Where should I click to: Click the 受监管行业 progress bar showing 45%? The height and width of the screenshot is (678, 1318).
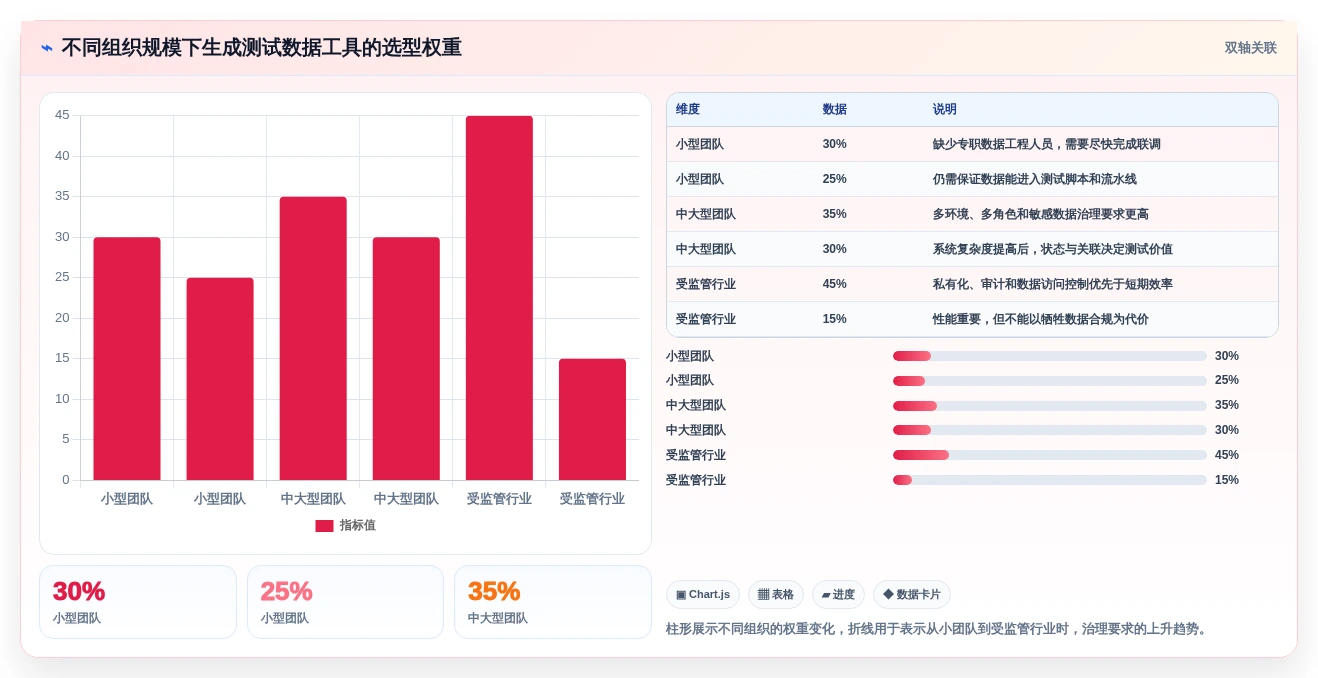click(1050, 455)
